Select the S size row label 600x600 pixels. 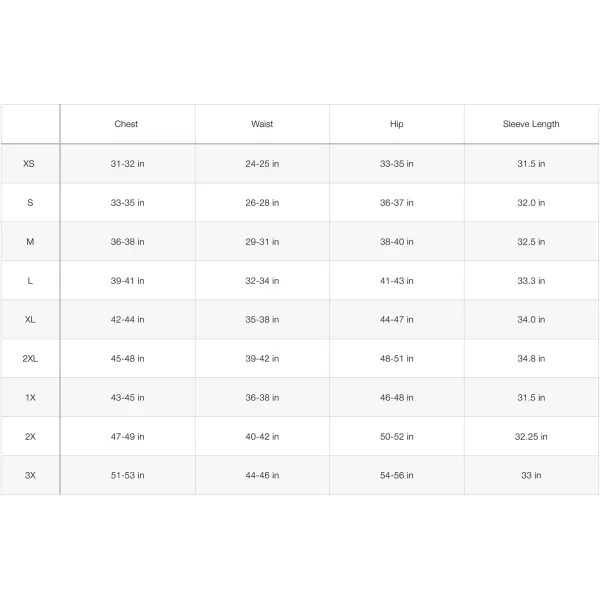(30, 202)
